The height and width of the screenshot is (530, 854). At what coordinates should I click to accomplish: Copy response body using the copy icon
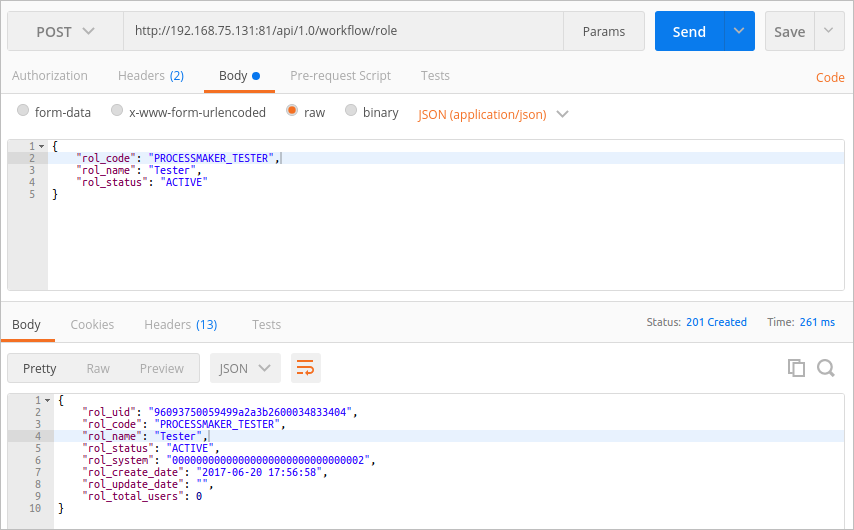(x=796, y=368)
